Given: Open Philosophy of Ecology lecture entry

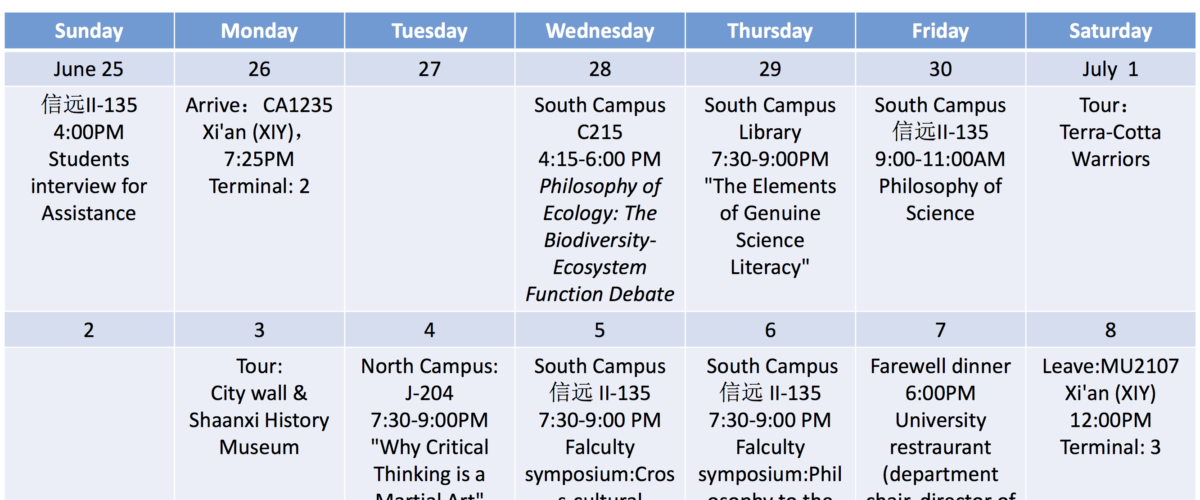Looking at the screenshot, I should pyautogui.click(x=600, y=199).
